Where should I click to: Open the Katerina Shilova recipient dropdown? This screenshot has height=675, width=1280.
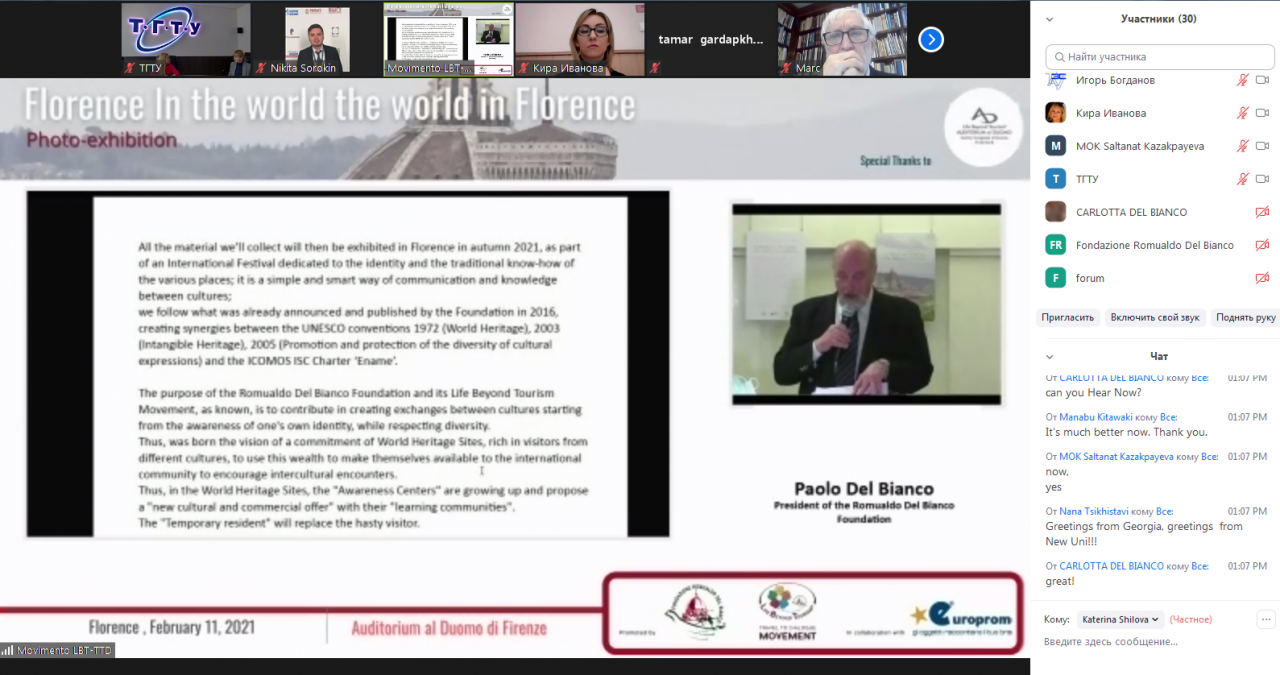pos(1121,619)
